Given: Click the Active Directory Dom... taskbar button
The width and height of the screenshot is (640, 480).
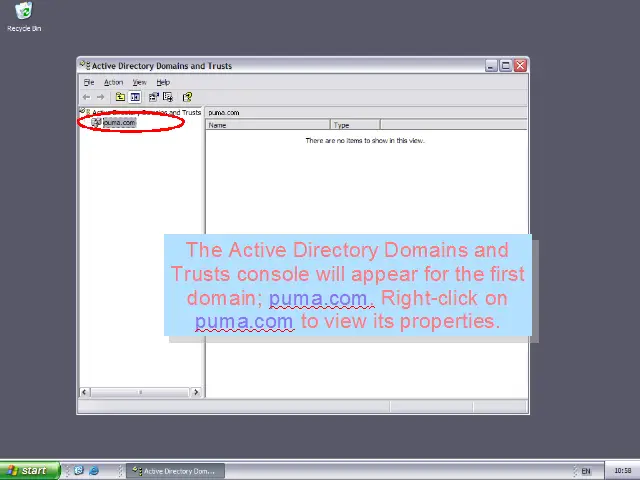Looking at the screenshot, I should [x=175, y=471].
